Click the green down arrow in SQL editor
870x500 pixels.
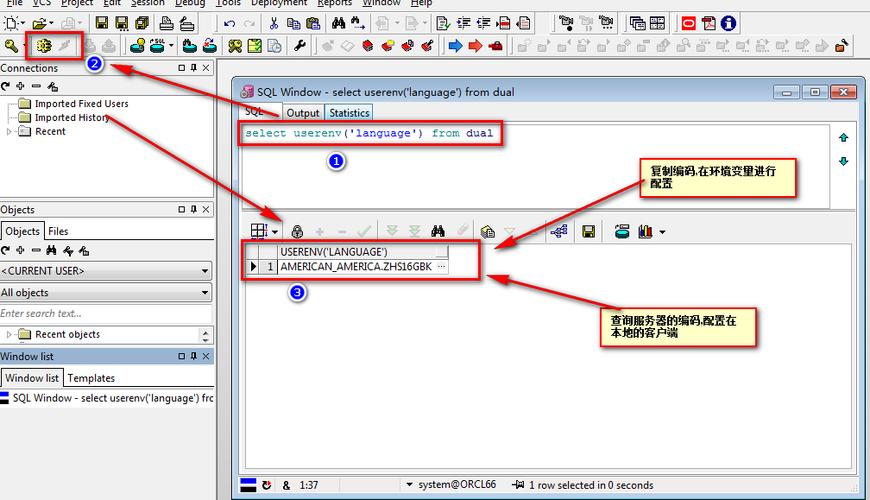pos(843,161)
